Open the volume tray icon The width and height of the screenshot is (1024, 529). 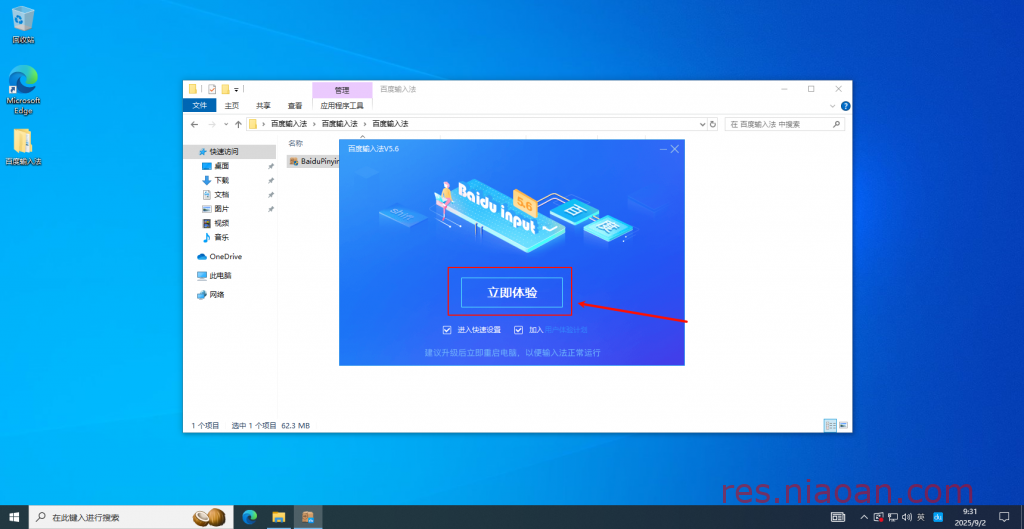pyautogui.click(x=906, y=517)
